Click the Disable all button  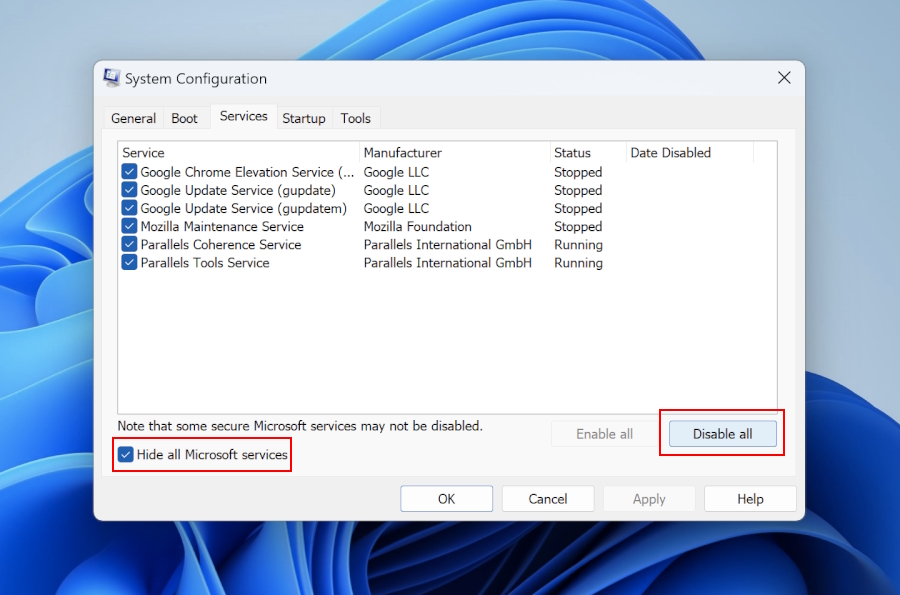[x=722, y=433]
